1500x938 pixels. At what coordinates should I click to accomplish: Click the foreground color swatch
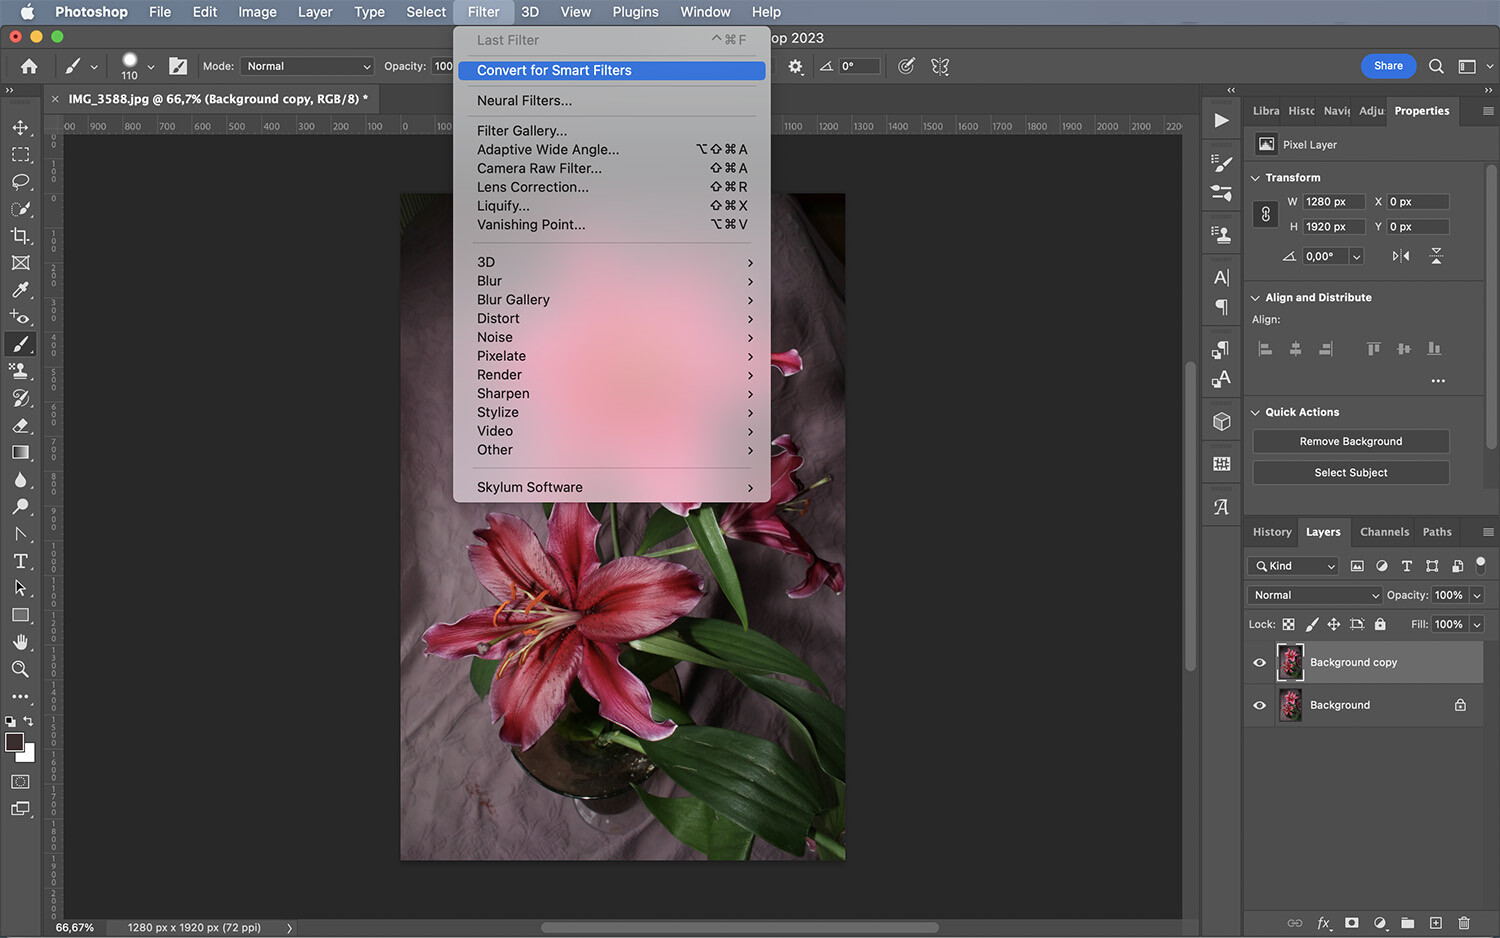(15, 743)
